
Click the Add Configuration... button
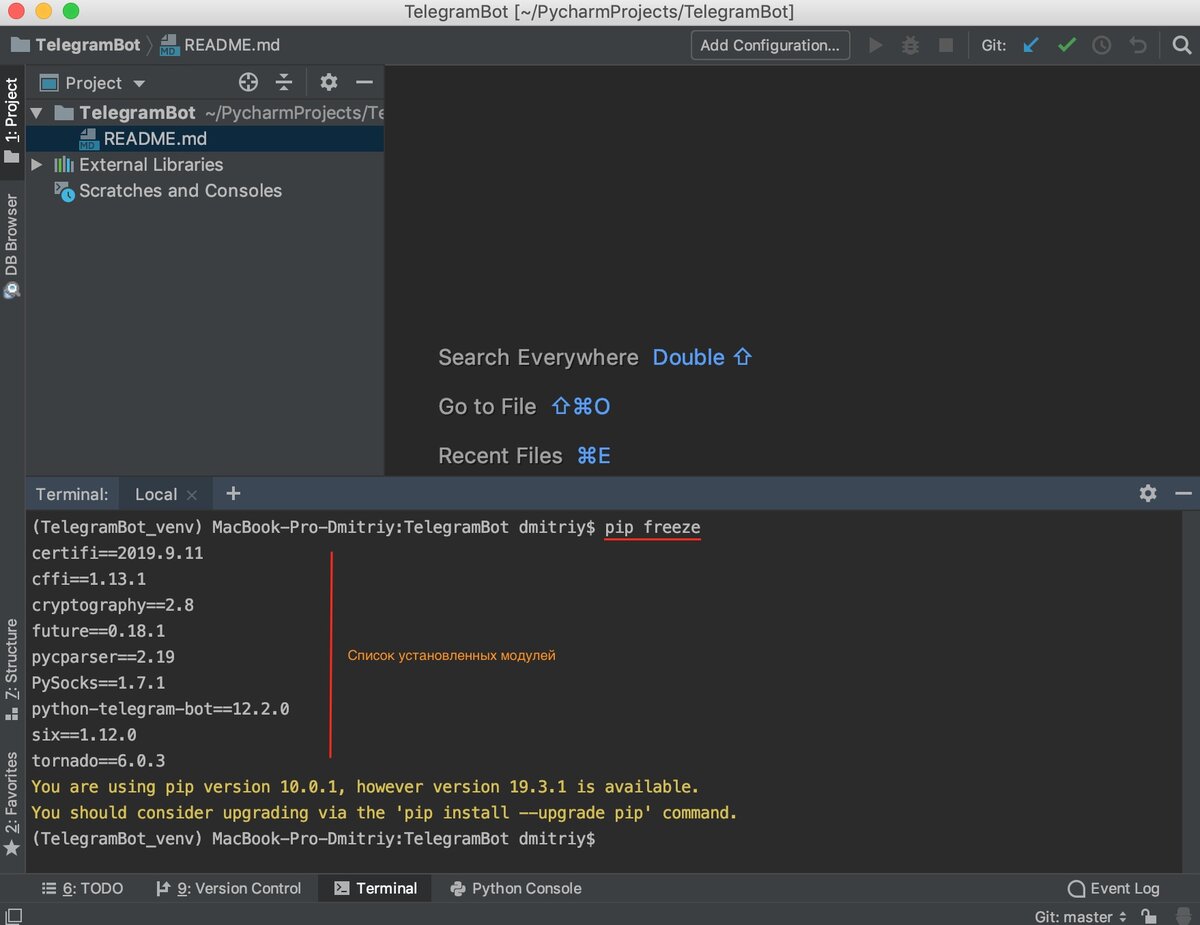click(770, 45)
